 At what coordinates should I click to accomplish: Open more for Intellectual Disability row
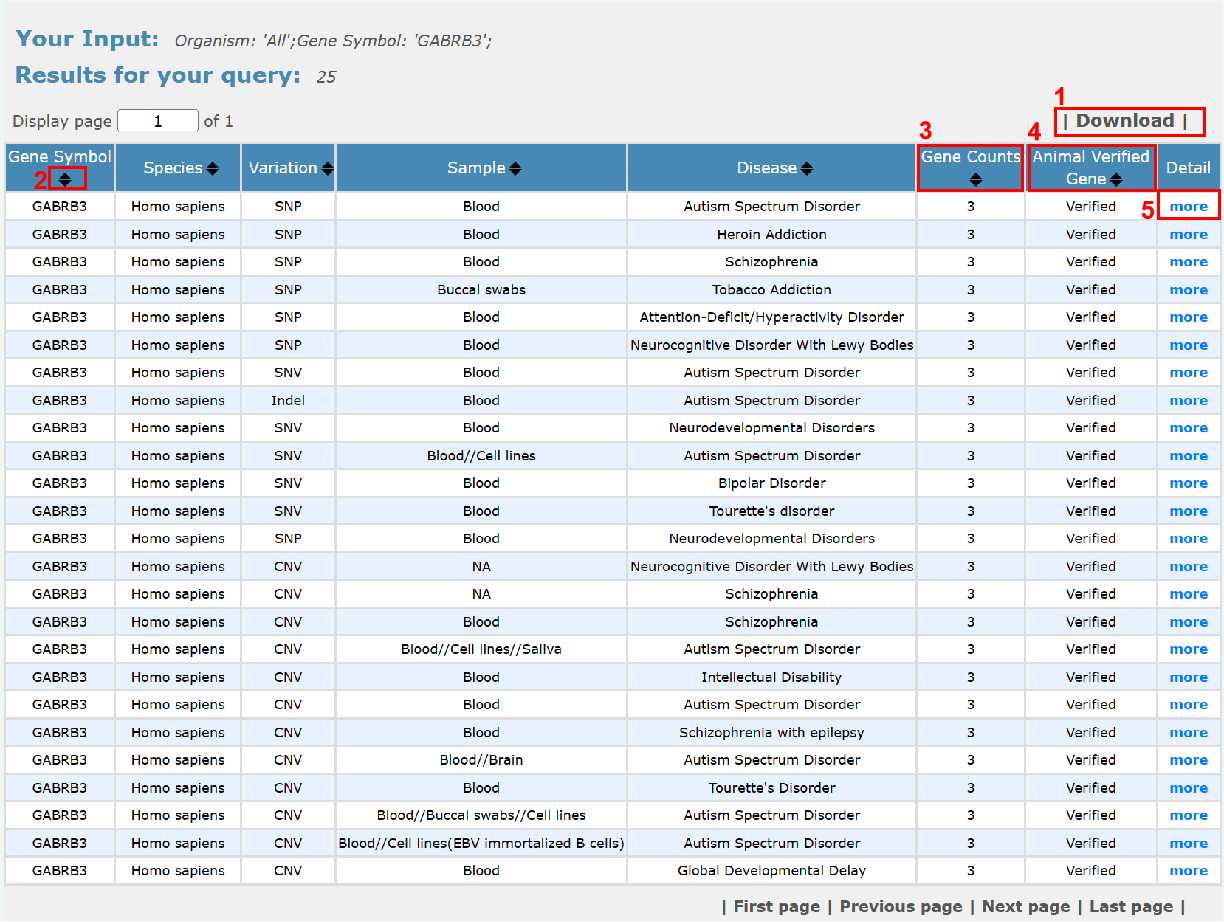click(x=1189, y=678)
